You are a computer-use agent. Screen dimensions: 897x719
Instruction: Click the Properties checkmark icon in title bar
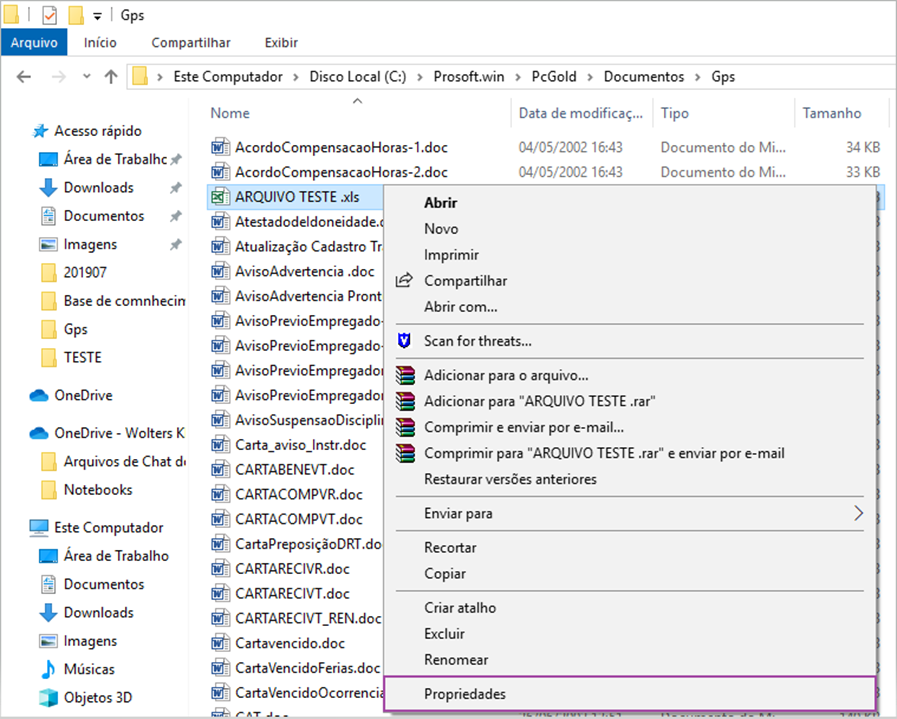coord(50,15)
